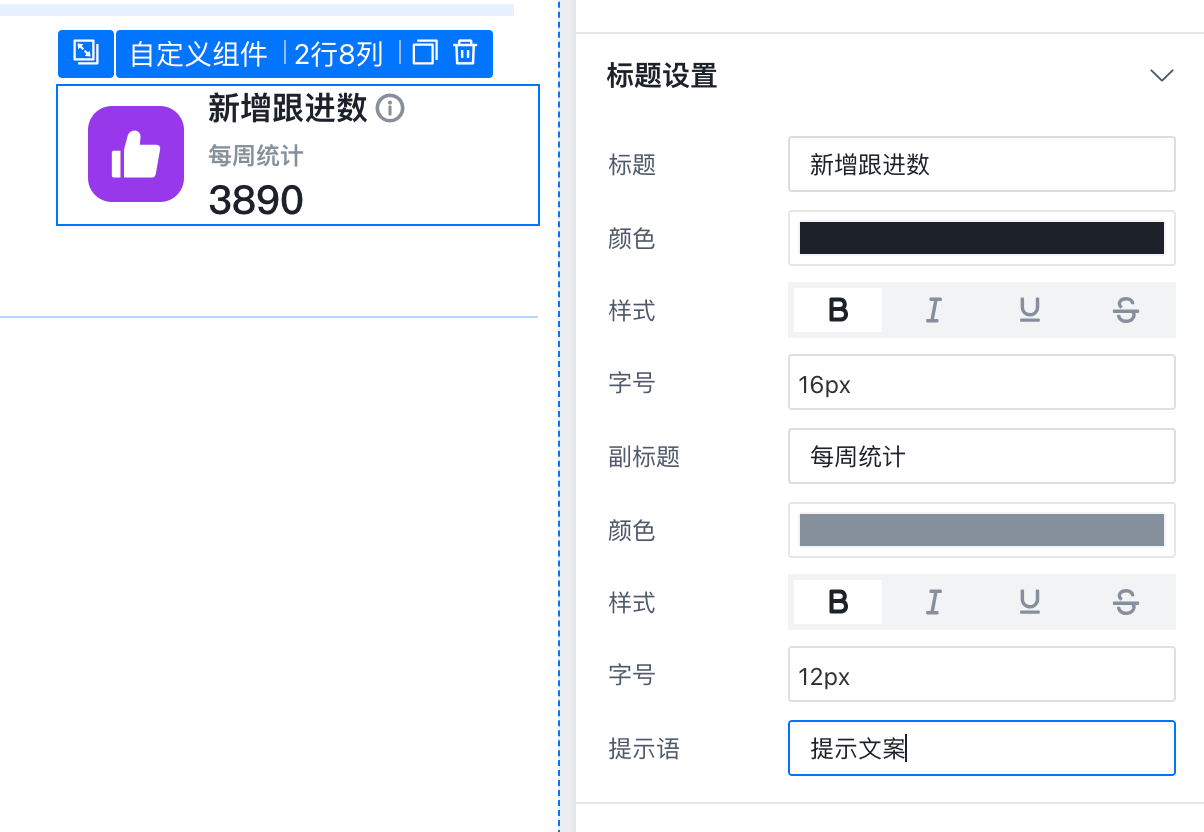This screenshot has width=1204, height=832.
Task: Collapse the 标题设置 section chevron
Action: pos(1161,76)
